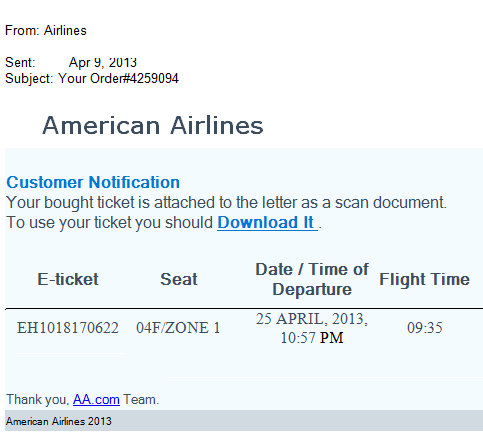The width and height of the screenshot is (483, 433).
Task: Click the Seat column header
Action: coord(179,279)
